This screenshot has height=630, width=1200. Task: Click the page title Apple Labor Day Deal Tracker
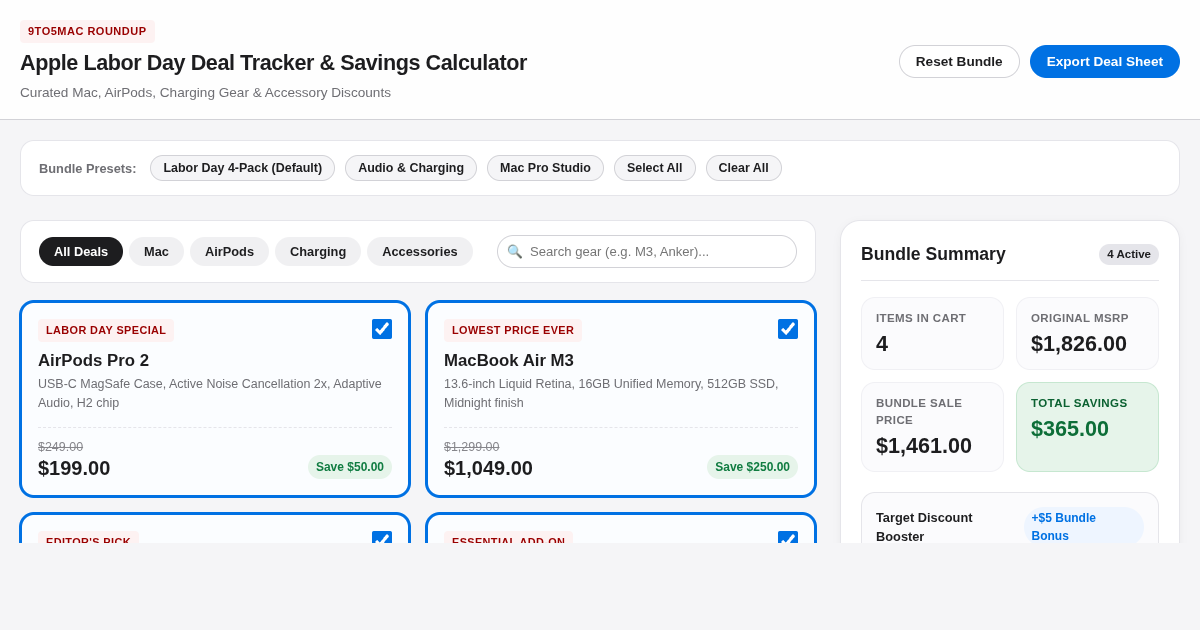273,63
